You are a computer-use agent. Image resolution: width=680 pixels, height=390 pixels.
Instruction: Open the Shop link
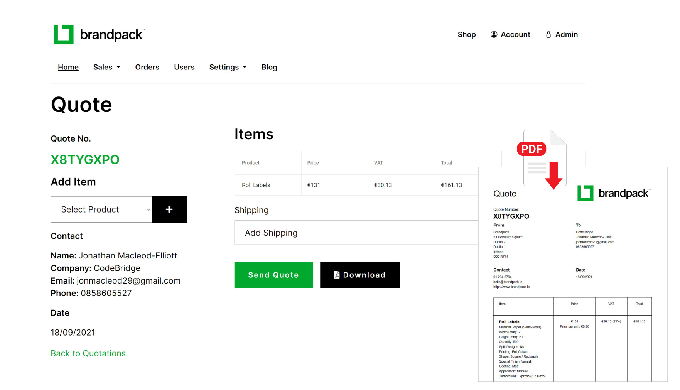[x=467, y=34]
